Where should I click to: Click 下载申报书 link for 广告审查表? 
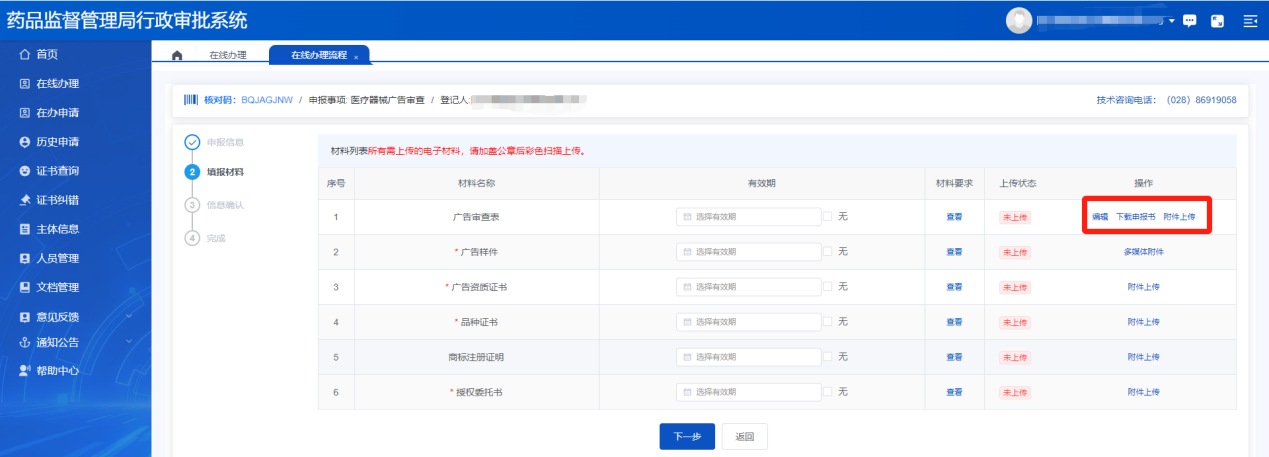pos(1135,217)
